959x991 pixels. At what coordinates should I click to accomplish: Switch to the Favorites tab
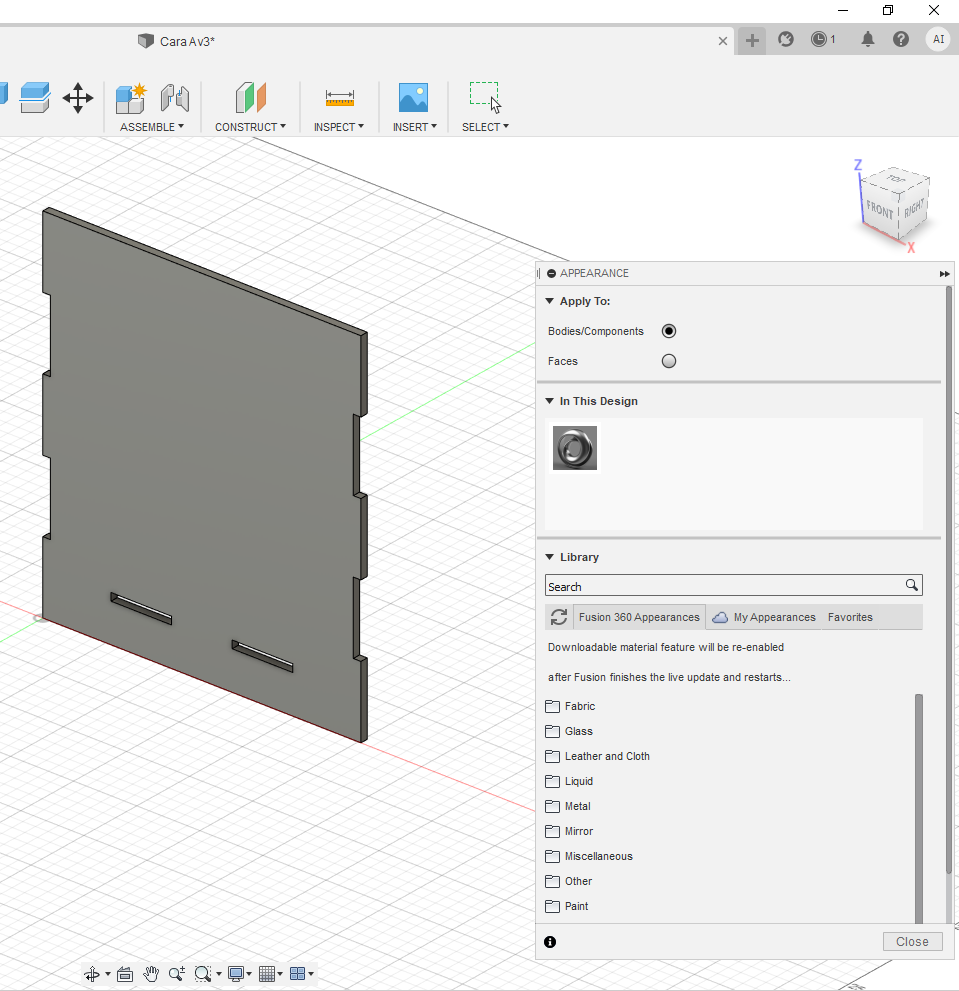tap(850, 617)
